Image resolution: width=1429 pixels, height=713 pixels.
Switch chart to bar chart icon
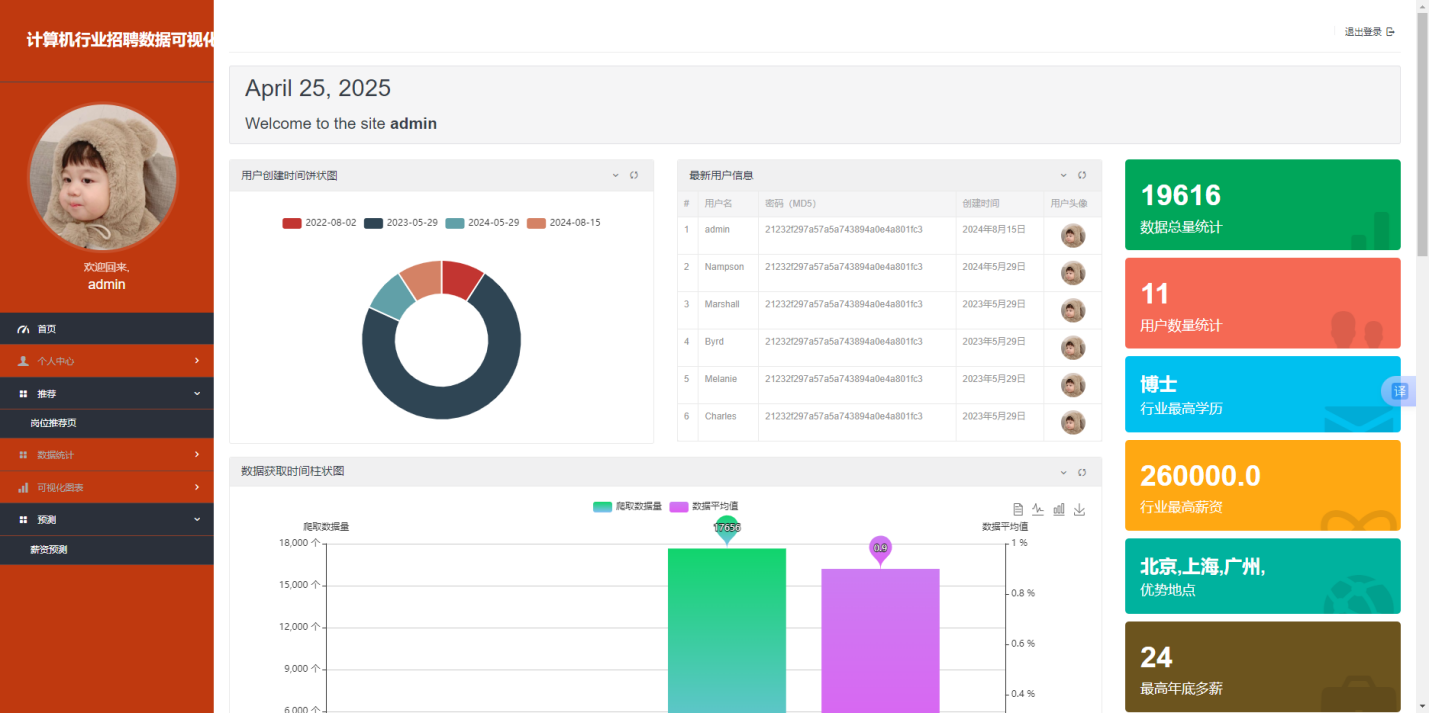click(1059, 509)
